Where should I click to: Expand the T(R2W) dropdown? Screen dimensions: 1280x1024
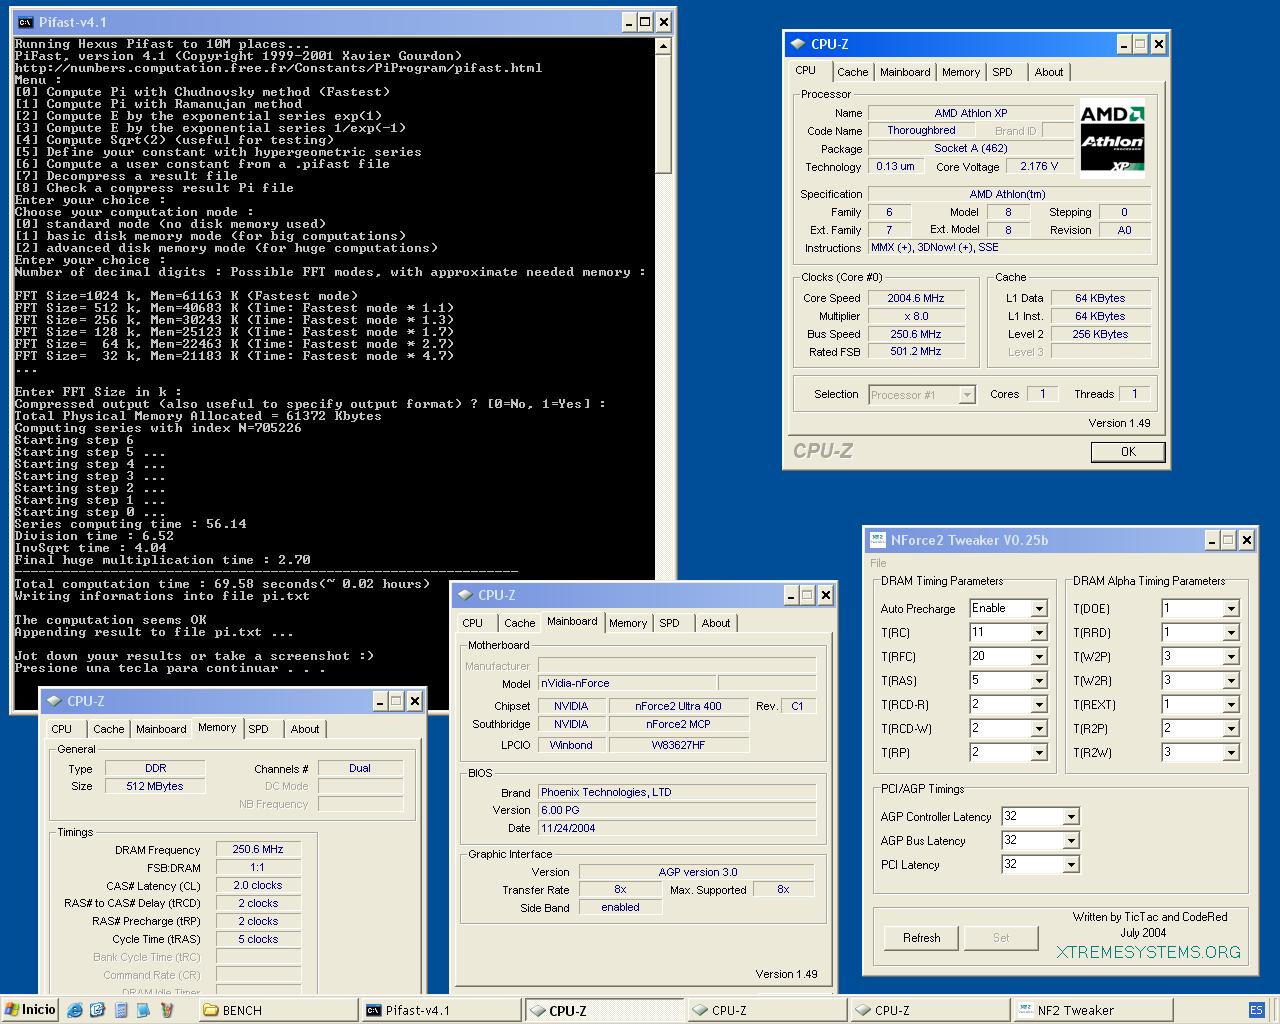(1231, 753)
